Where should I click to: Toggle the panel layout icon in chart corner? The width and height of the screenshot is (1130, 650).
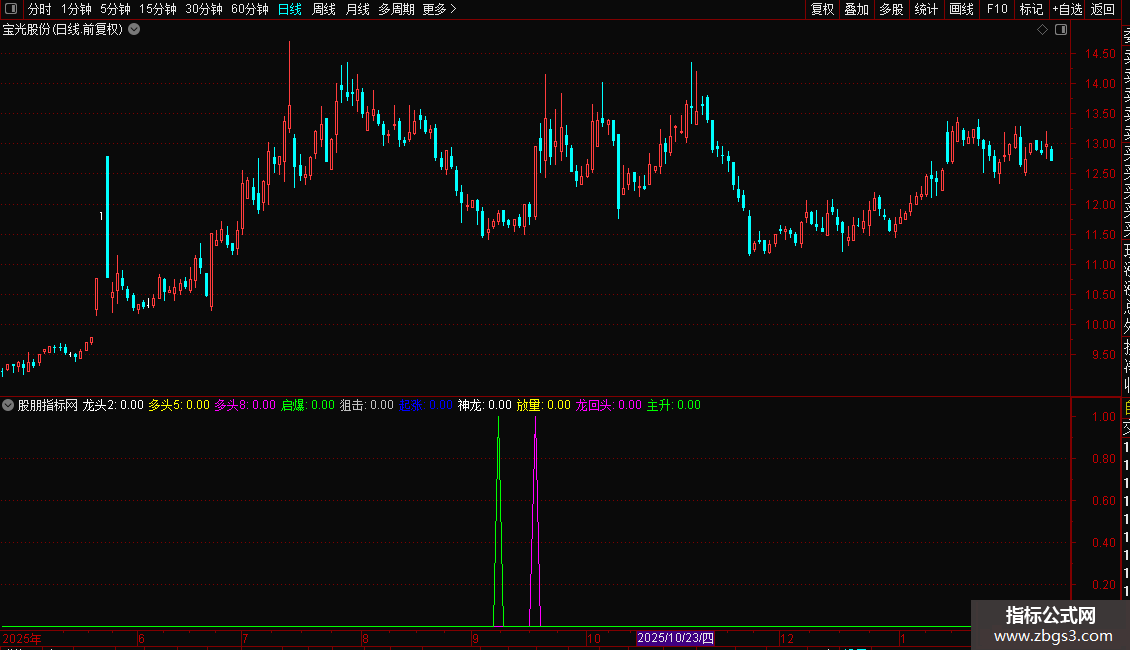pyautogui.click(x=1061, y=30)
